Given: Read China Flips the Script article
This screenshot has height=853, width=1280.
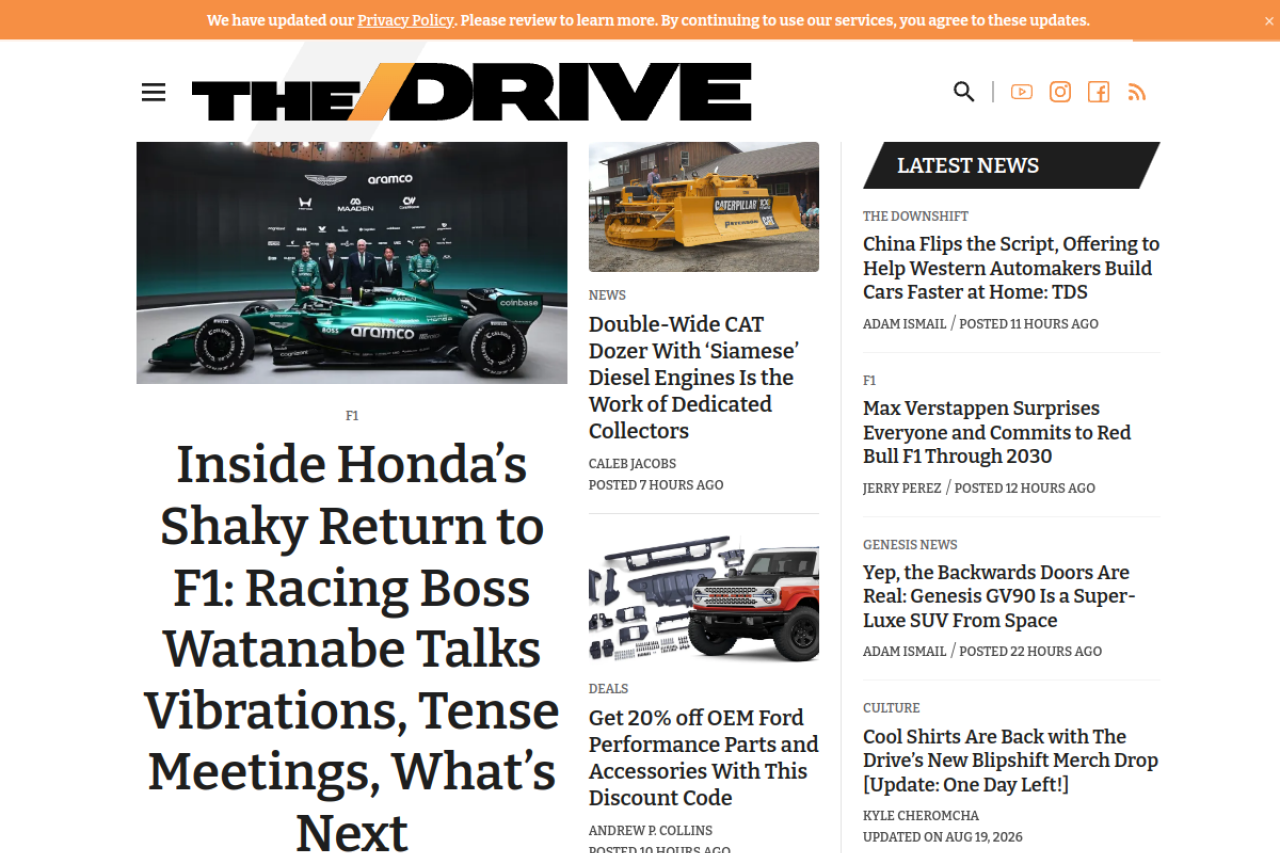Looking at the screenshot, I should coord(1011,268).
